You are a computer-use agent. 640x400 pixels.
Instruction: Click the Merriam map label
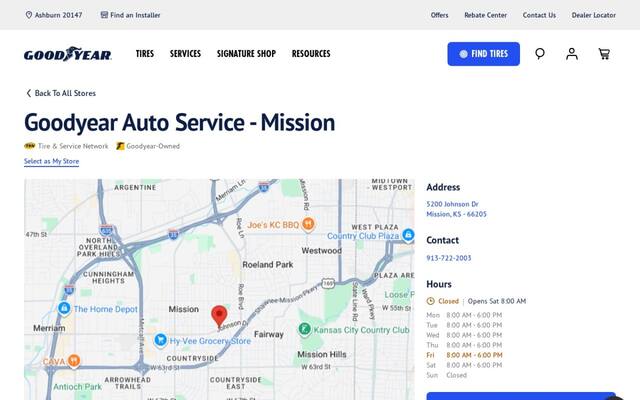(49, 328)
